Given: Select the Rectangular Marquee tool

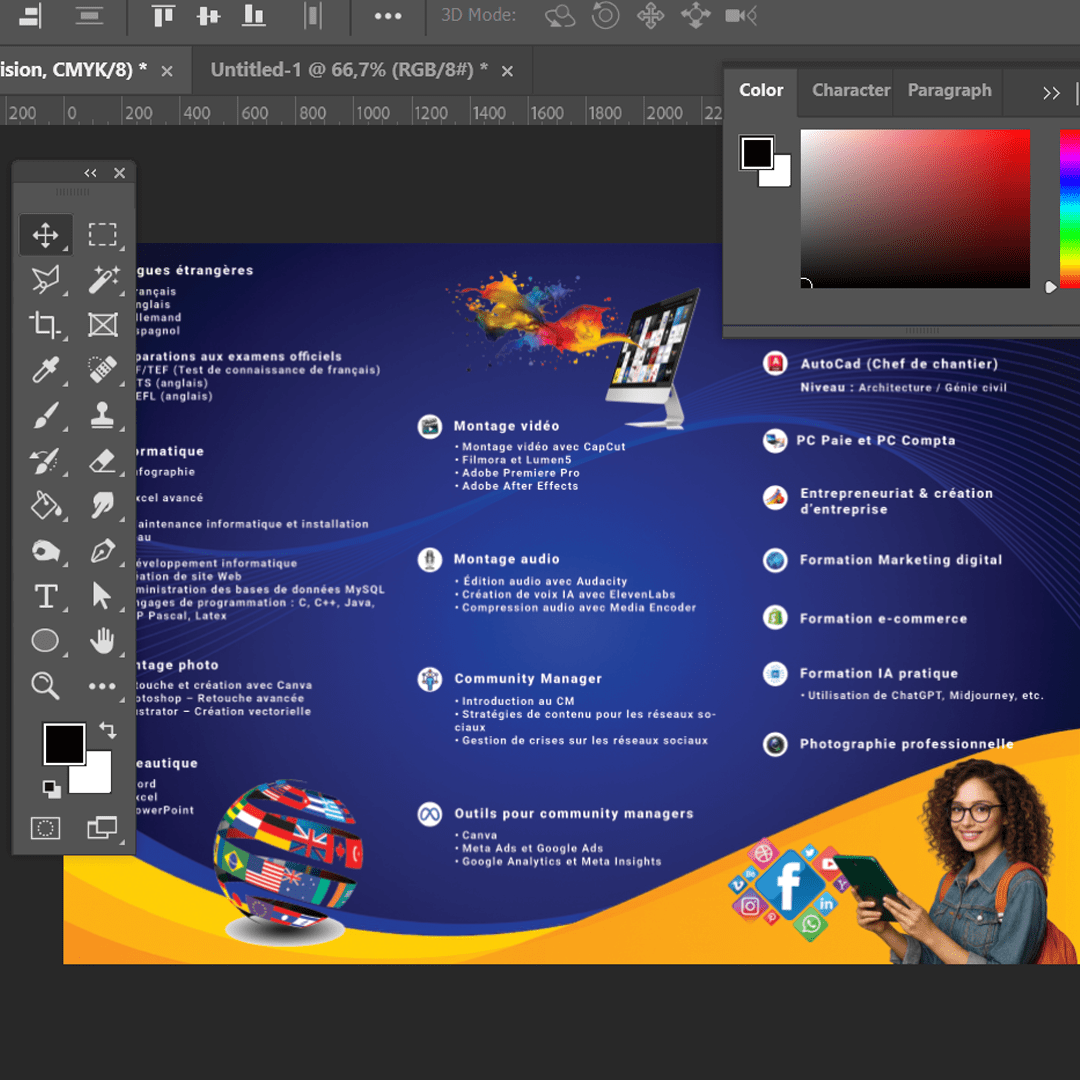Looking at the screenshot, I should pos(102,235).
